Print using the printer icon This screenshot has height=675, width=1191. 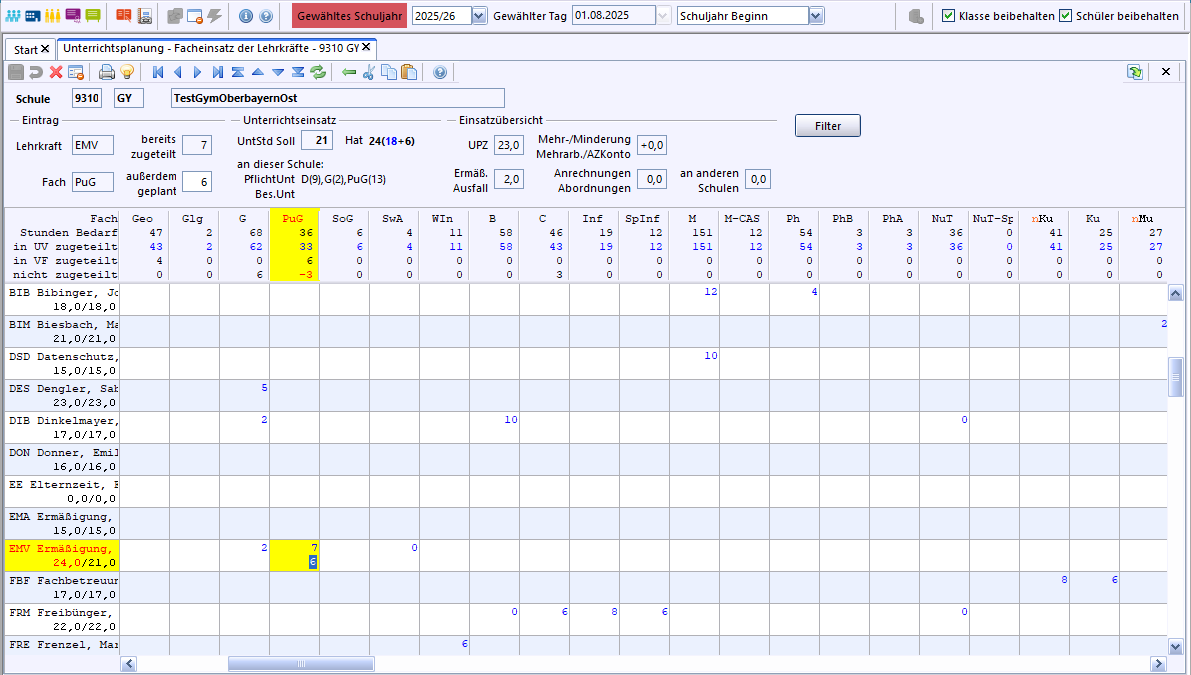click(107, 72)
